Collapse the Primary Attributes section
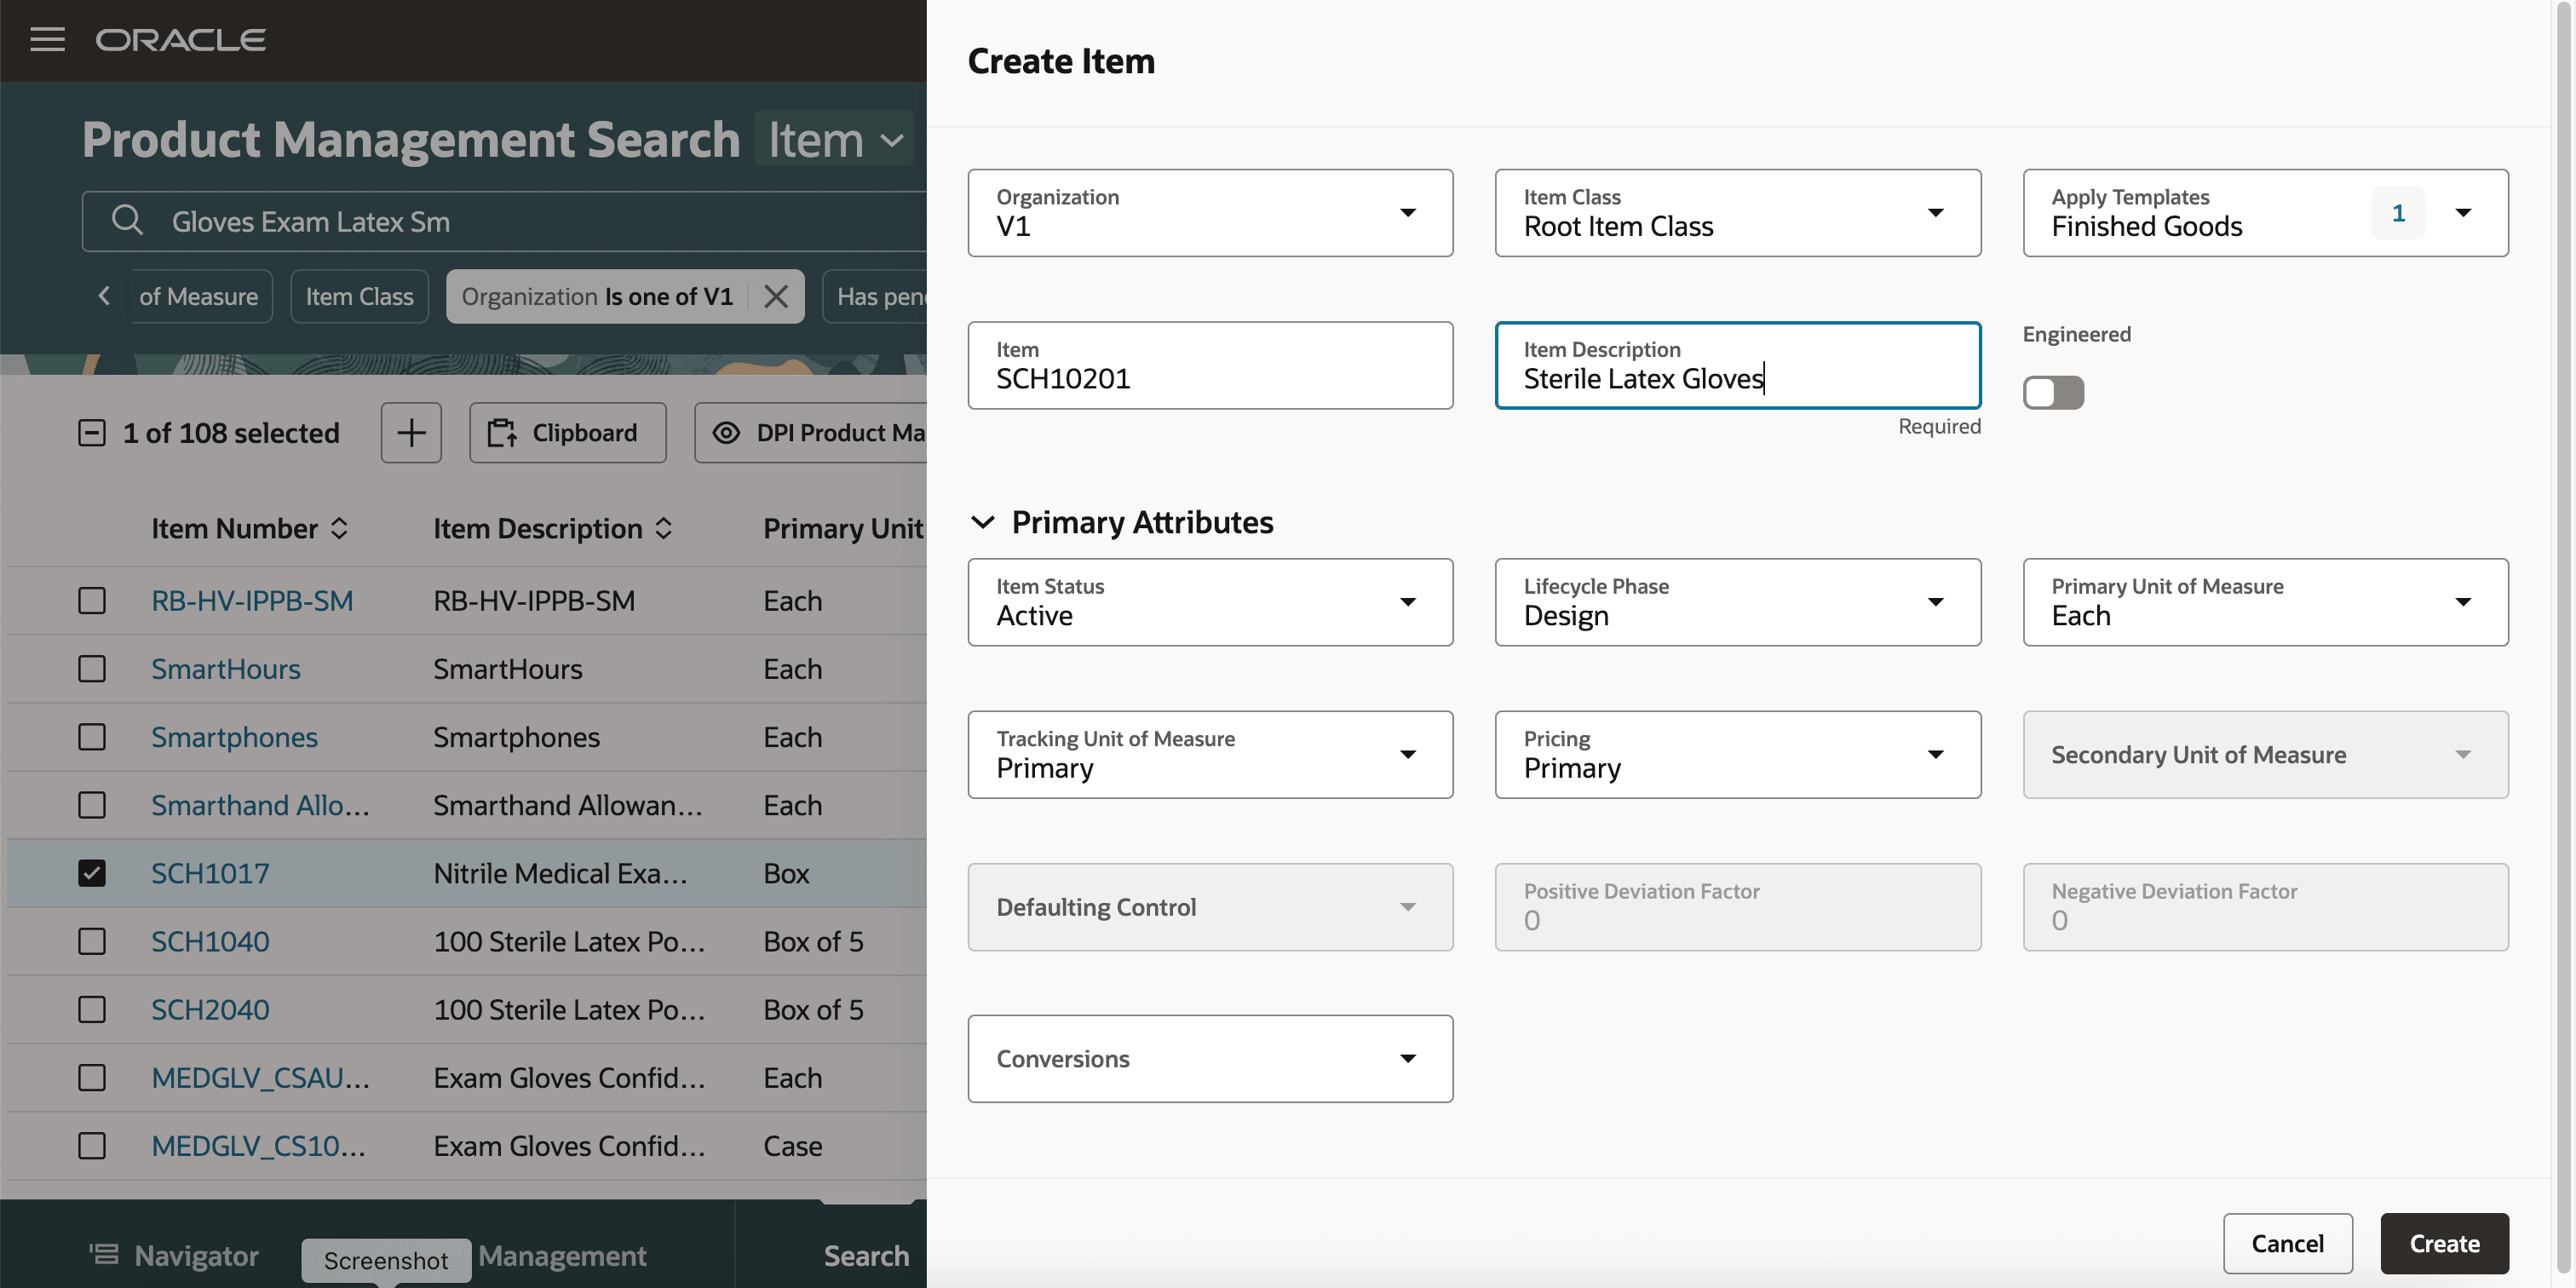This screenshot has width=2576, height=1288. point(983,522)
